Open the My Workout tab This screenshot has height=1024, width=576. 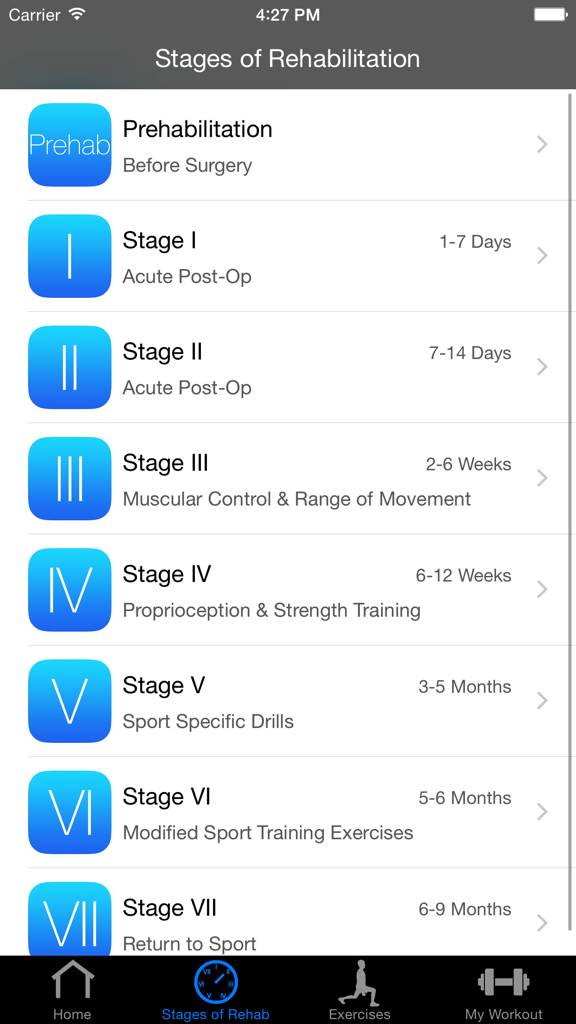pyautogui.click(x=502, y=988)
